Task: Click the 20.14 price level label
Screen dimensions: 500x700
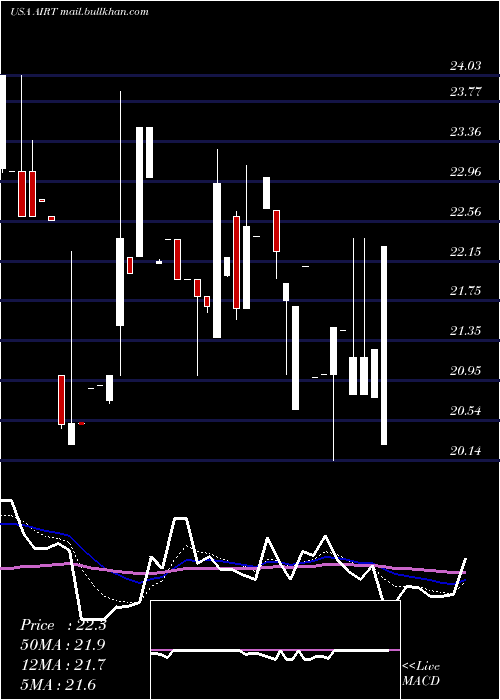Action: [466, 450]
